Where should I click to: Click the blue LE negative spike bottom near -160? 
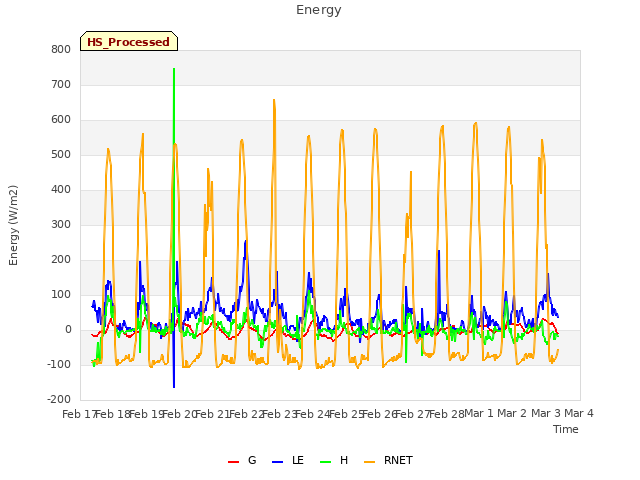click(174, 387)
